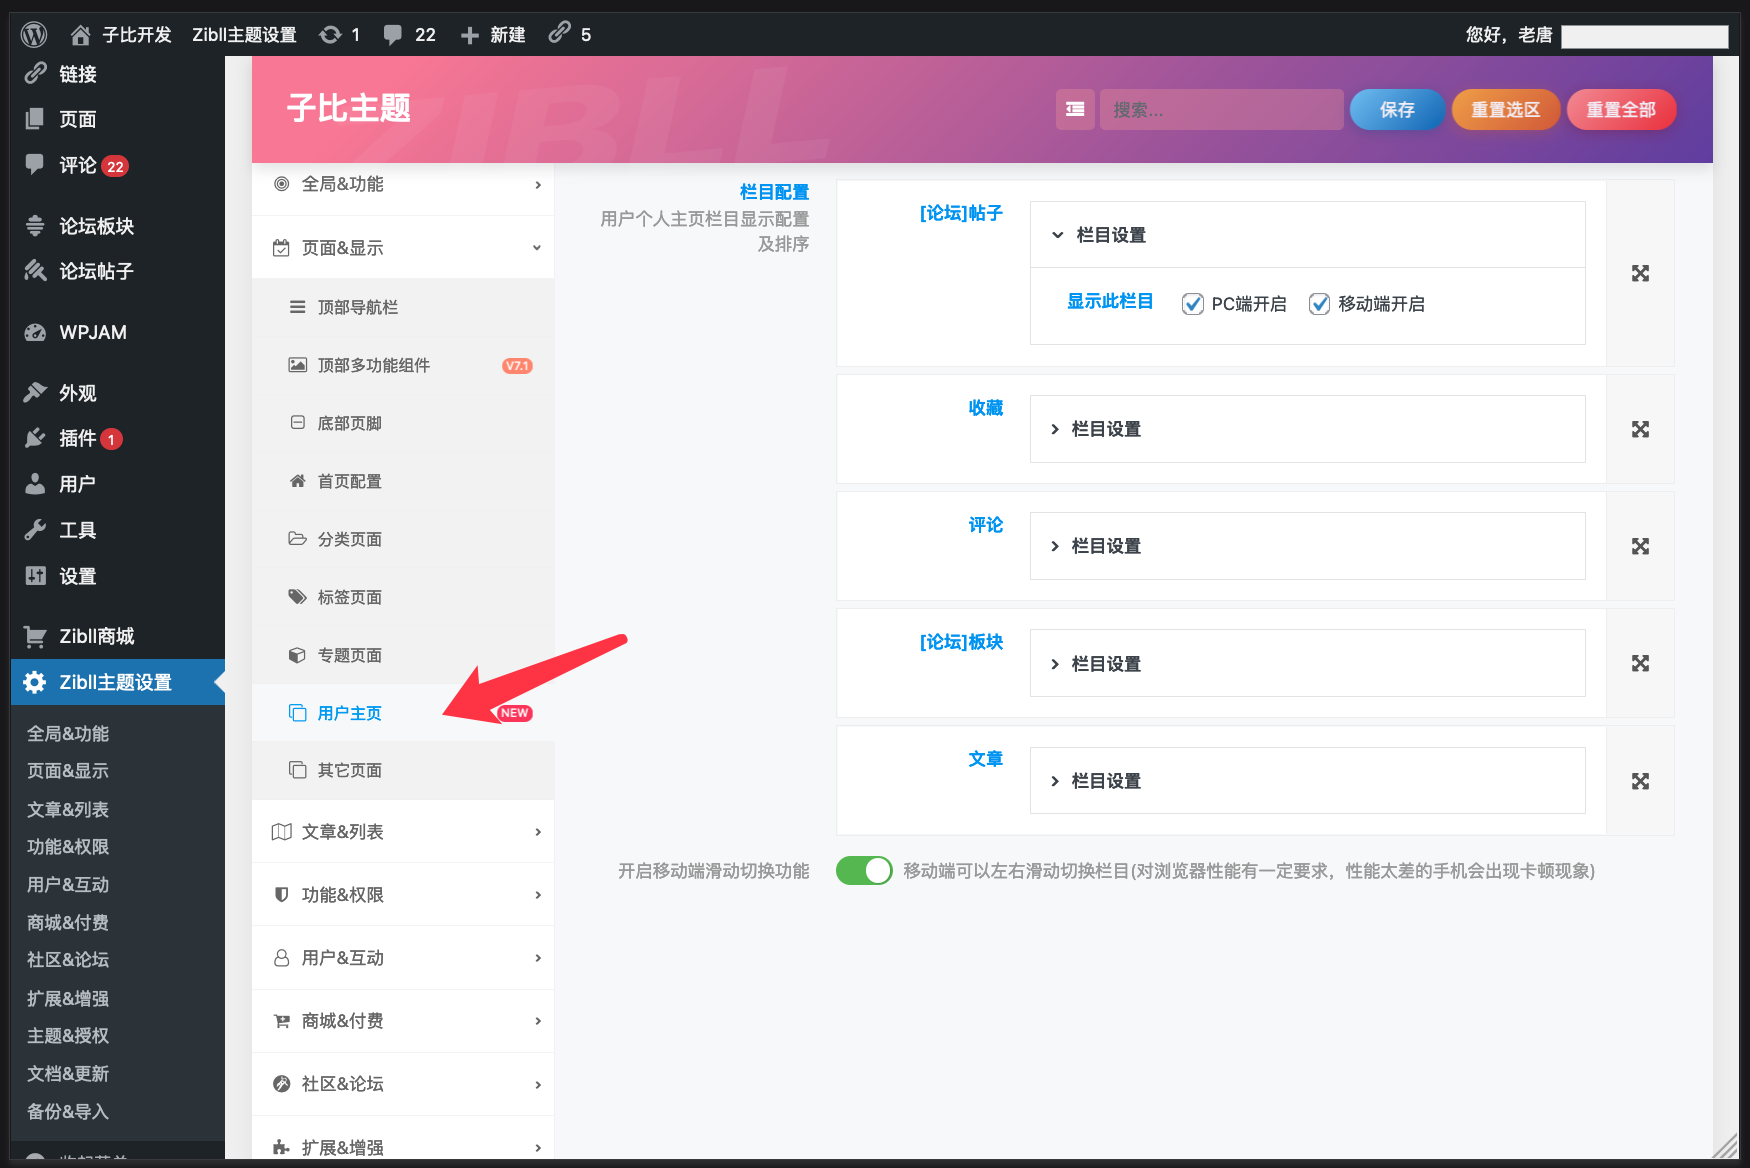The height and width of the screenshot is (1168, 1750).
Task: Disable the 移动端滑动切换 toggle switch
Action: pos(864,870)
